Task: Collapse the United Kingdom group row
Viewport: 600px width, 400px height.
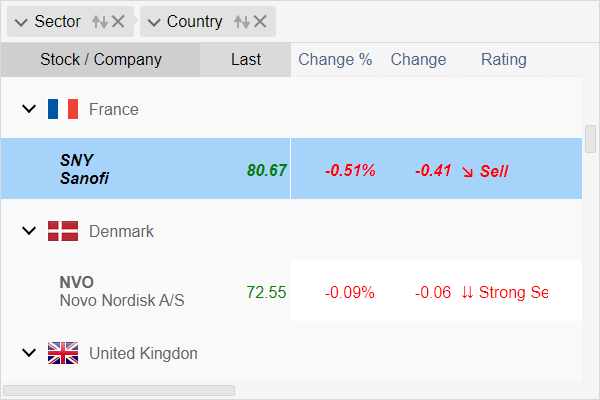Action: (28, 353)
